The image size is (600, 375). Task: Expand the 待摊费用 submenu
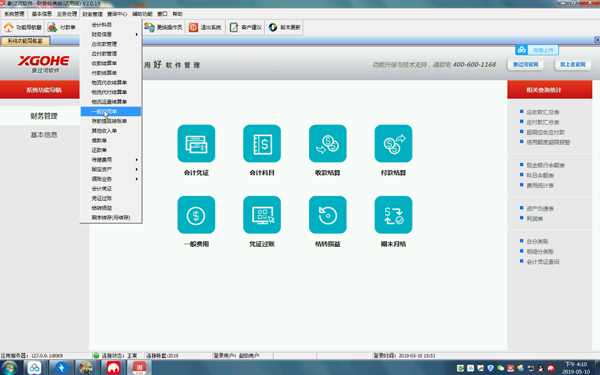tap(111, 160)
